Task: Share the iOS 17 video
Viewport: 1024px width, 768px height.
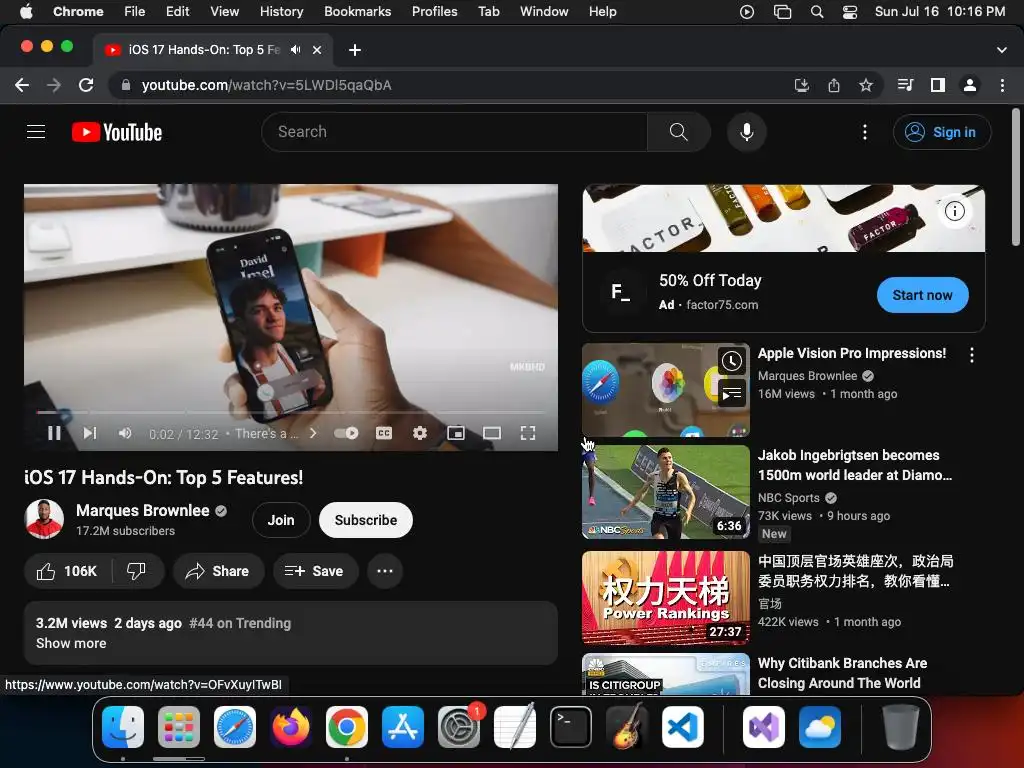Action: tap(218, 571)
